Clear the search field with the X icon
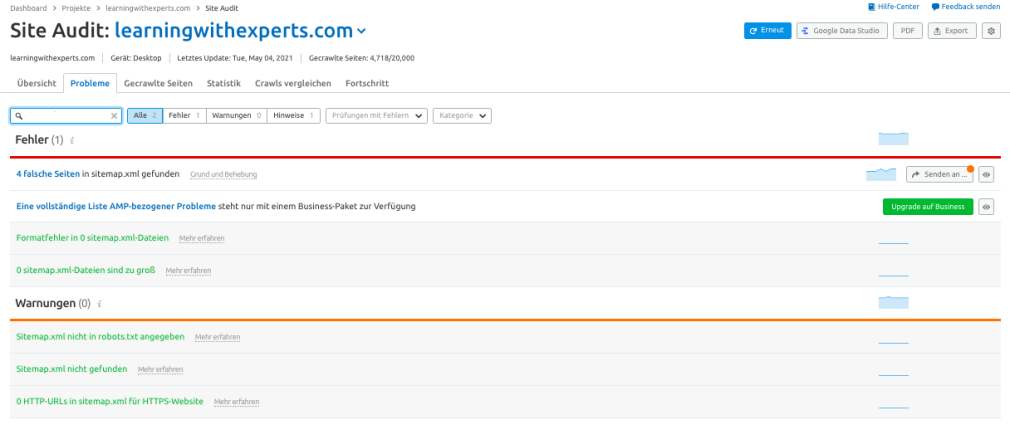This screenshot has height=425, width=1010. [x=114, y=116]
